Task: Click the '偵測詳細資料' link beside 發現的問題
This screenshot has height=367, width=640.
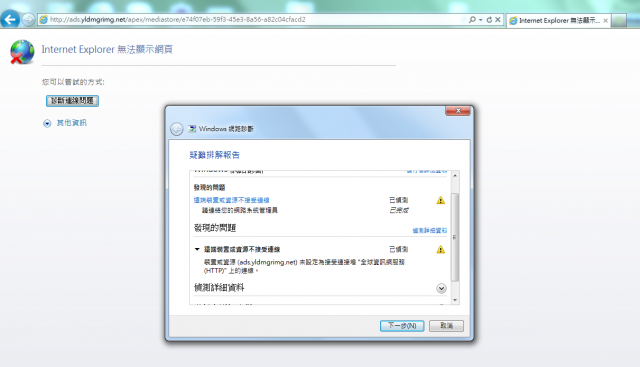Action: tap(429, 231)
